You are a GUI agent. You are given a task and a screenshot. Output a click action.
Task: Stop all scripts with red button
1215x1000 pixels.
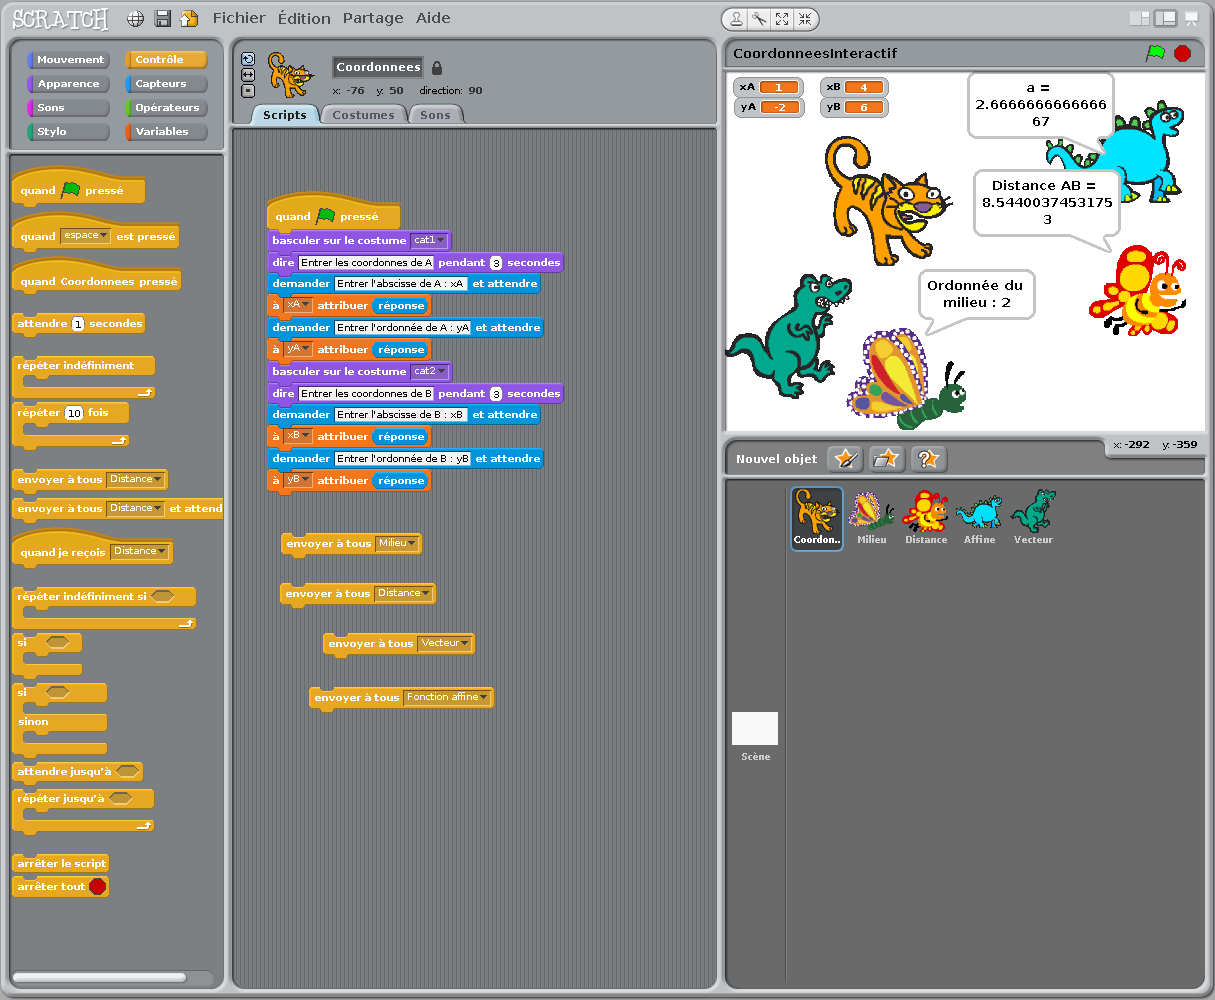tap(1183, 53)
